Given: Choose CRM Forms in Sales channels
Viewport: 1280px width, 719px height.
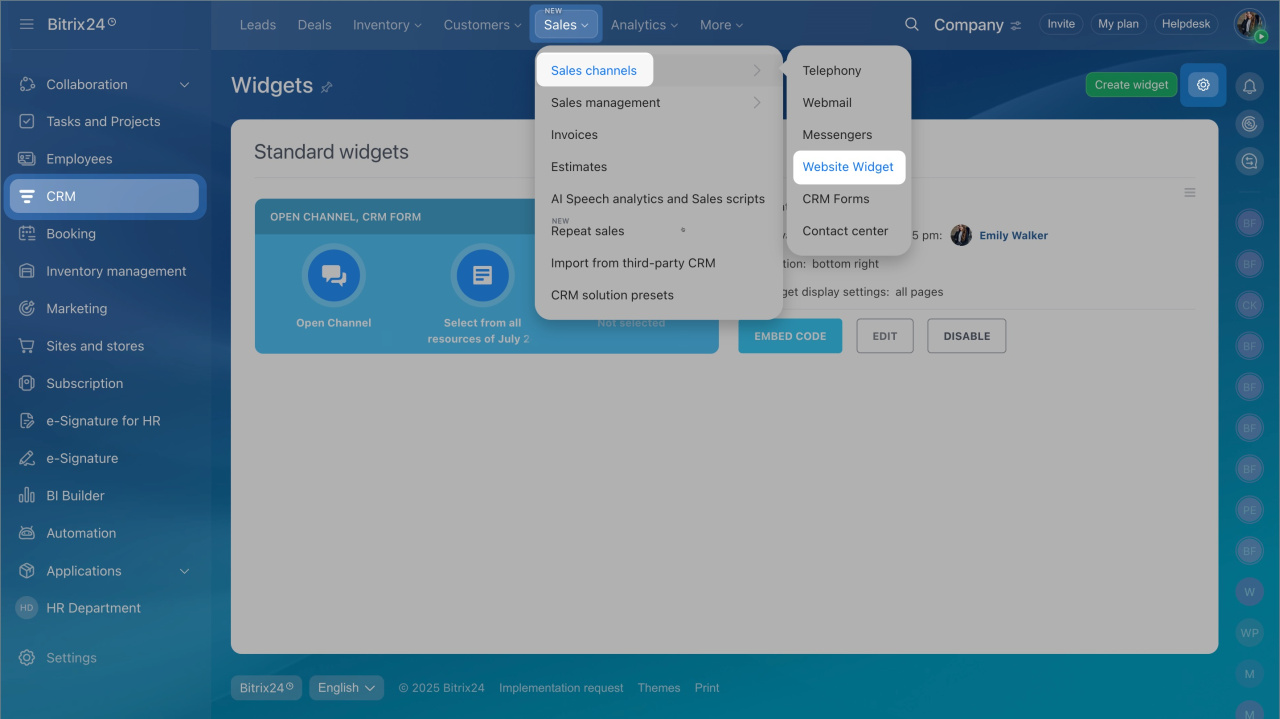Looking at the screenshot, I should click(x=835, y=199).
